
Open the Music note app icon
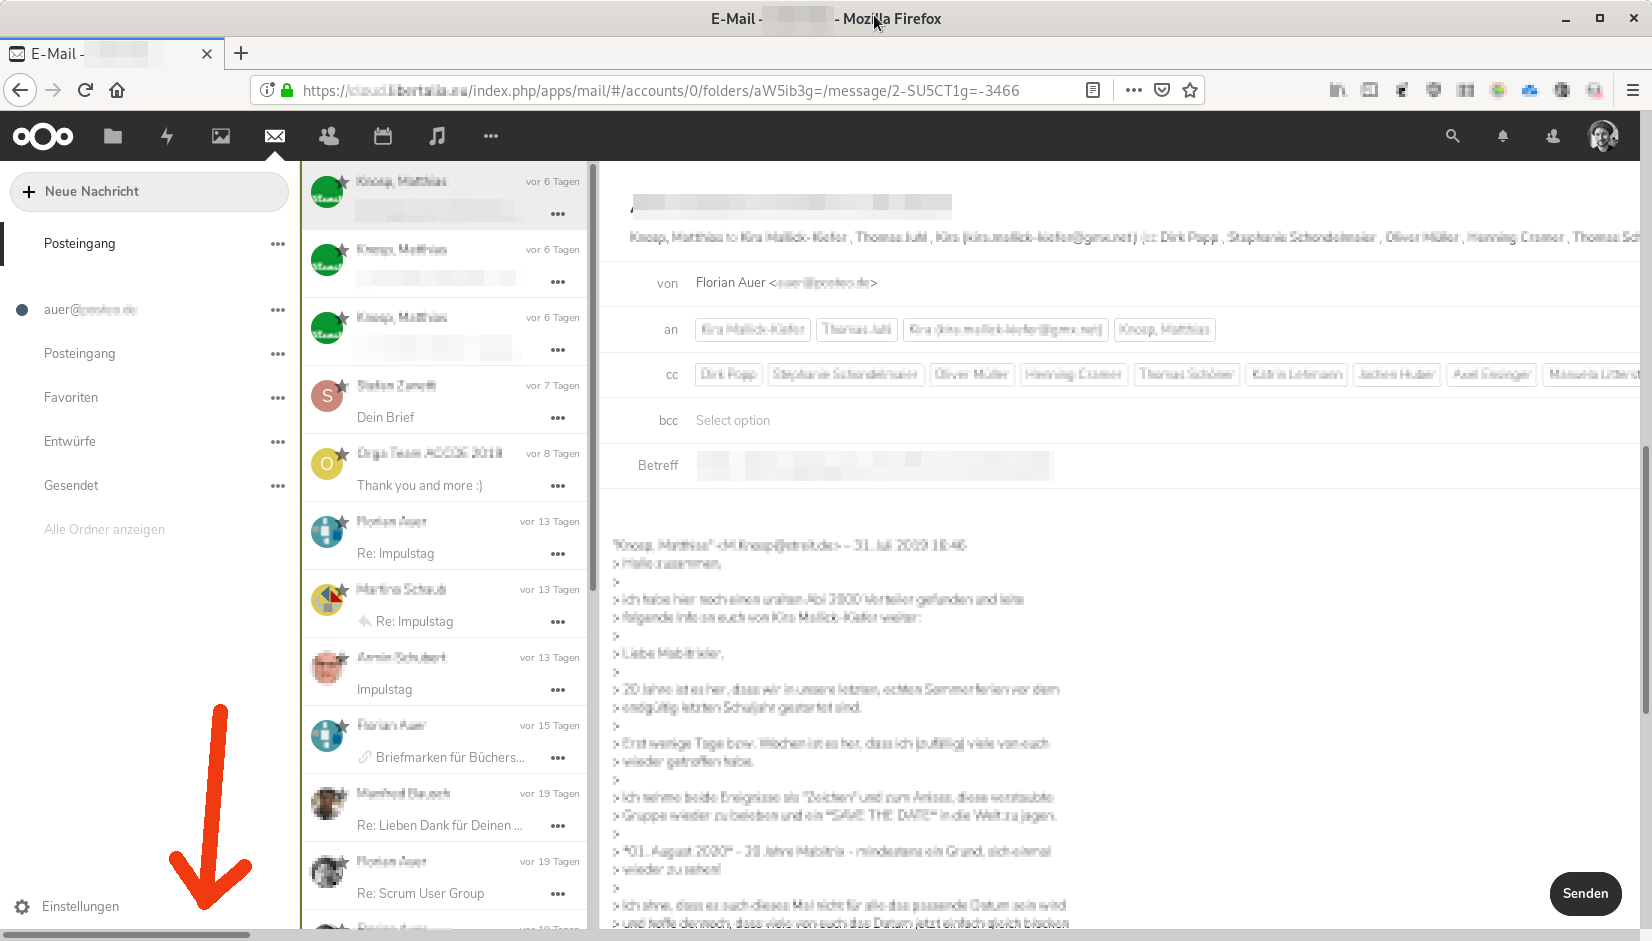[x=437, y=136]
